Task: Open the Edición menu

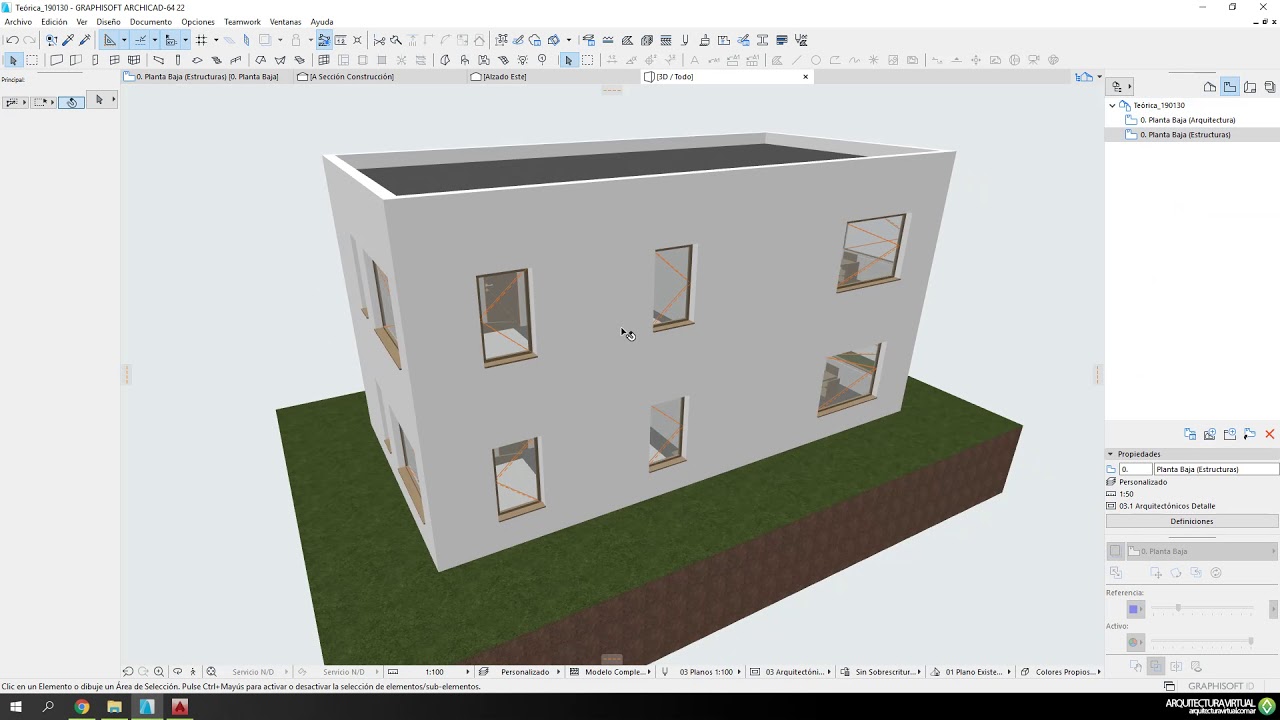Action: click(54, 22)
